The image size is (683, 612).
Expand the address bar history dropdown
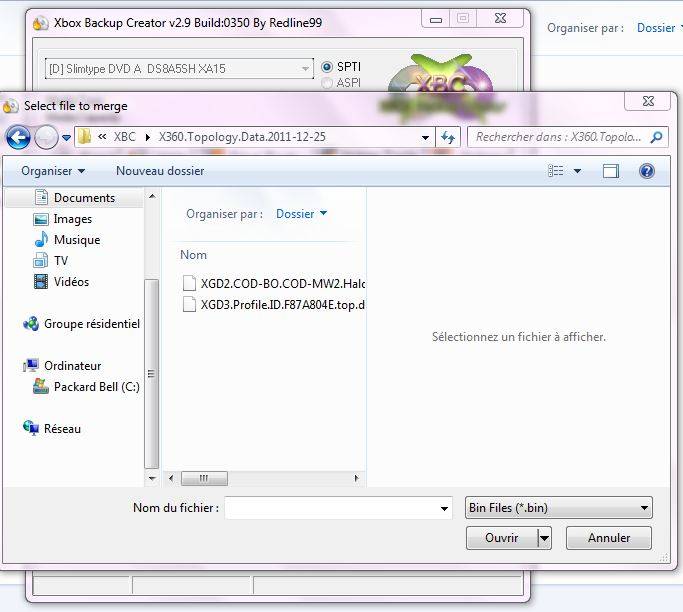click(425, 138)
